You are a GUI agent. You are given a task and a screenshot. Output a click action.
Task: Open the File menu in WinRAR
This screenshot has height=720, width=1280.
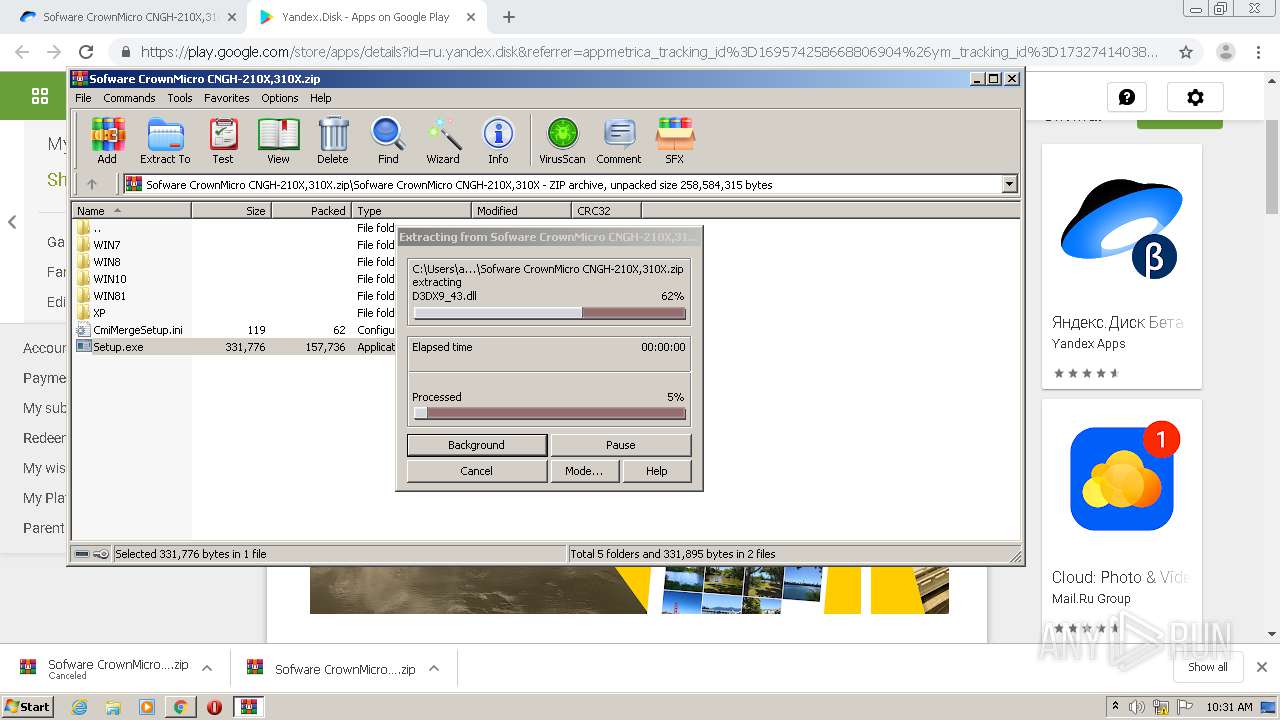83,98
